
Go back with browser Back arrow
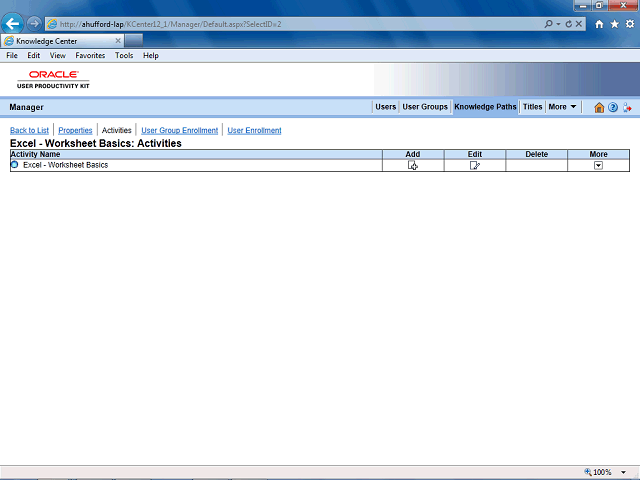[12, 24]
